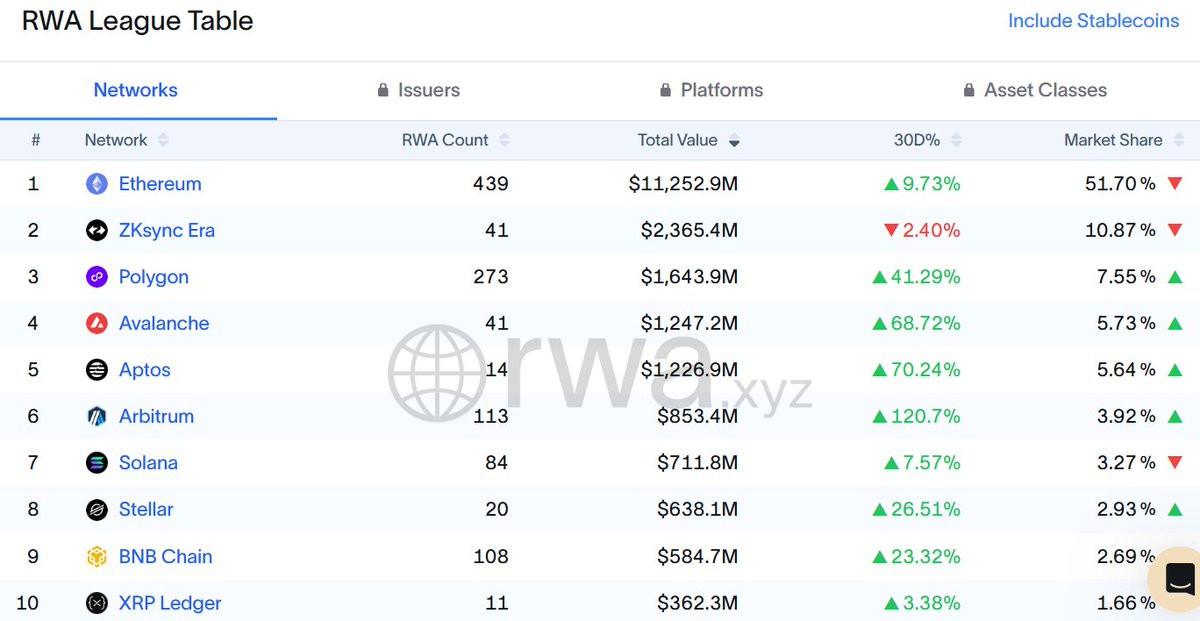Click Polygon's total value $1,643.9M
Viewport: 1200px width, 621px height.
(689, 277)
